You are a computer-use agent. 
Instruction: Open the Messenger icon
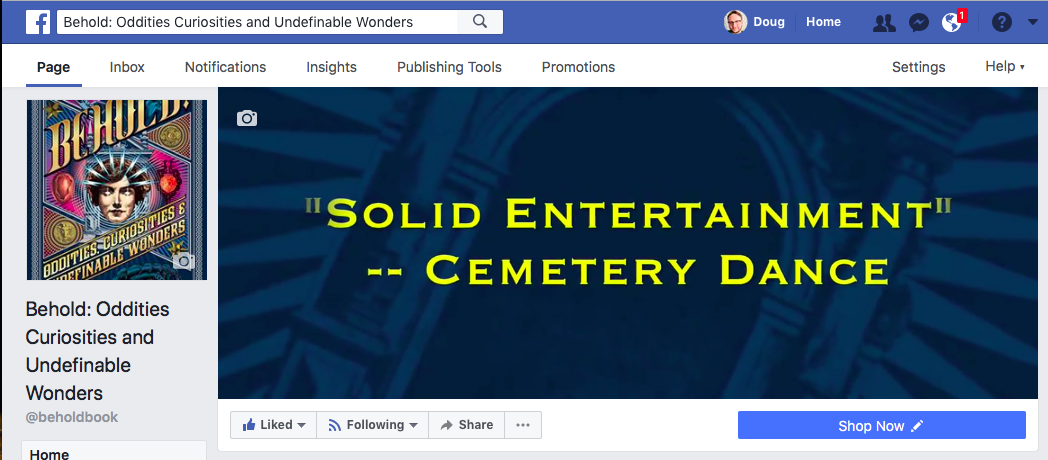(919, 23)
